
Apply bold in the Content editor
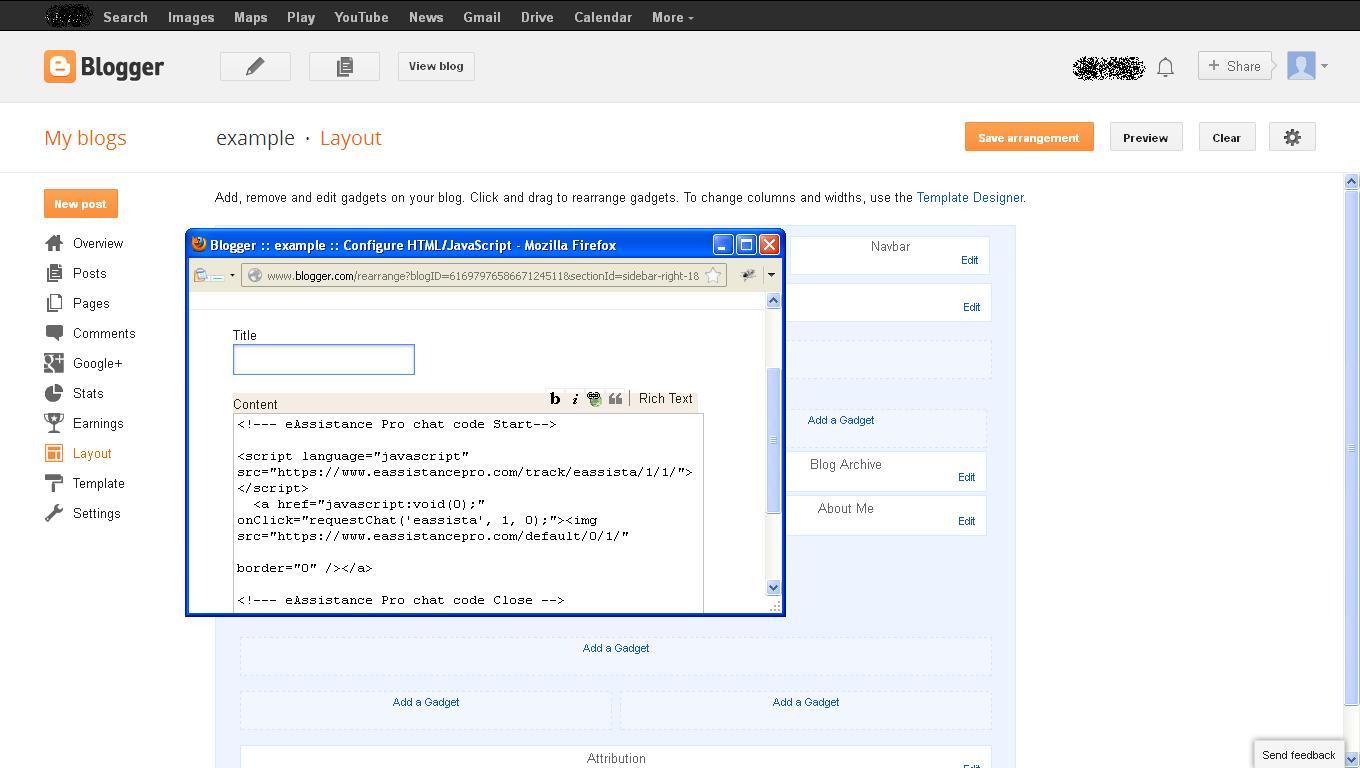(x=555, y=398)
